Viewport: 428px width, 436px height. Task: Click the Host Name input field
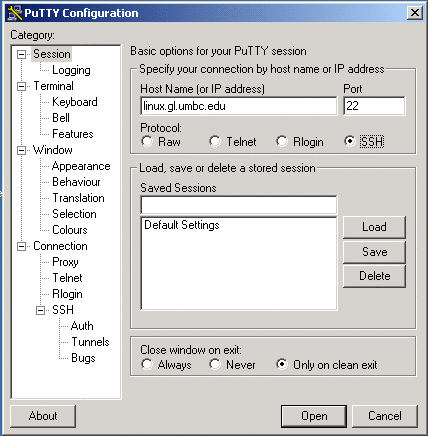pyautogui.click(x=239, y=106)
